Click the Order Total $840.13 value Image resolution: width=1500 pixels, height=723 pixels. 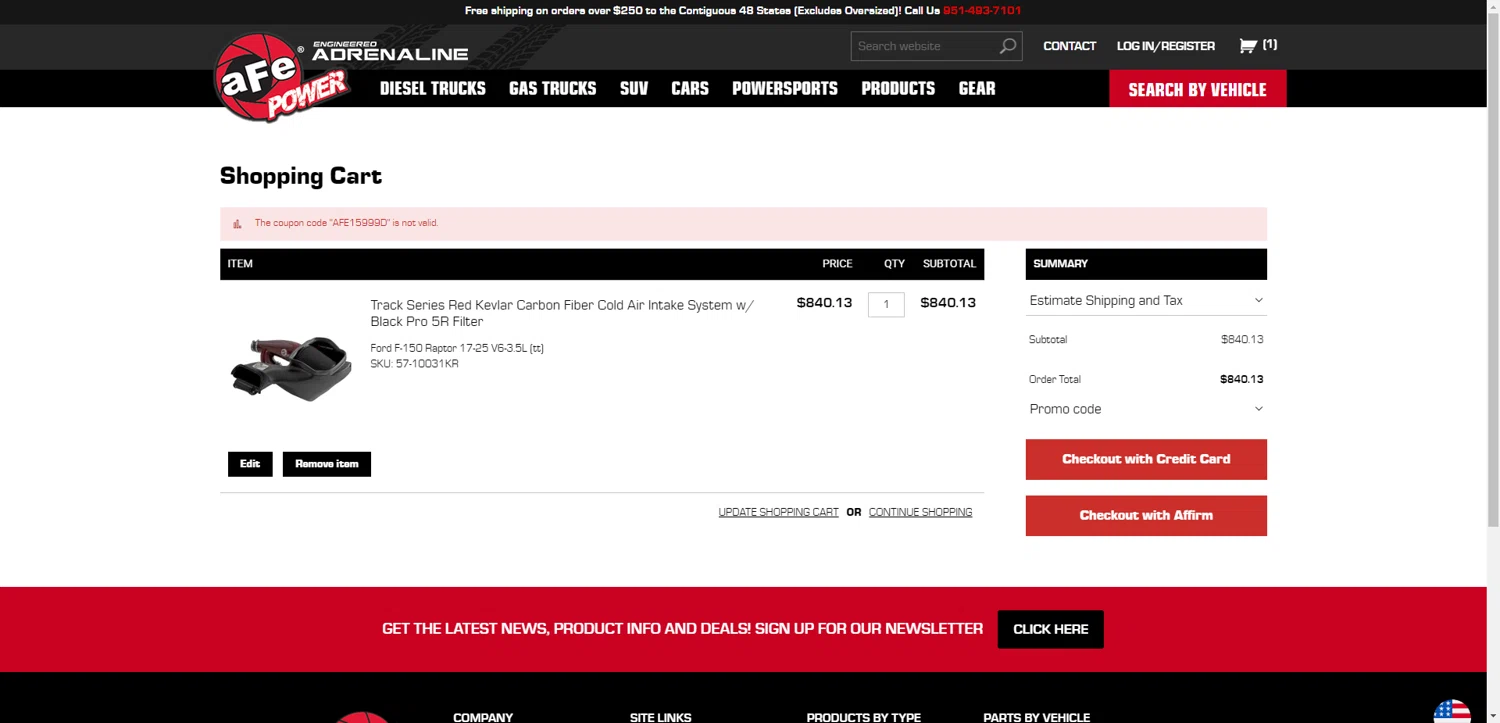click(x=1242, y=380)
